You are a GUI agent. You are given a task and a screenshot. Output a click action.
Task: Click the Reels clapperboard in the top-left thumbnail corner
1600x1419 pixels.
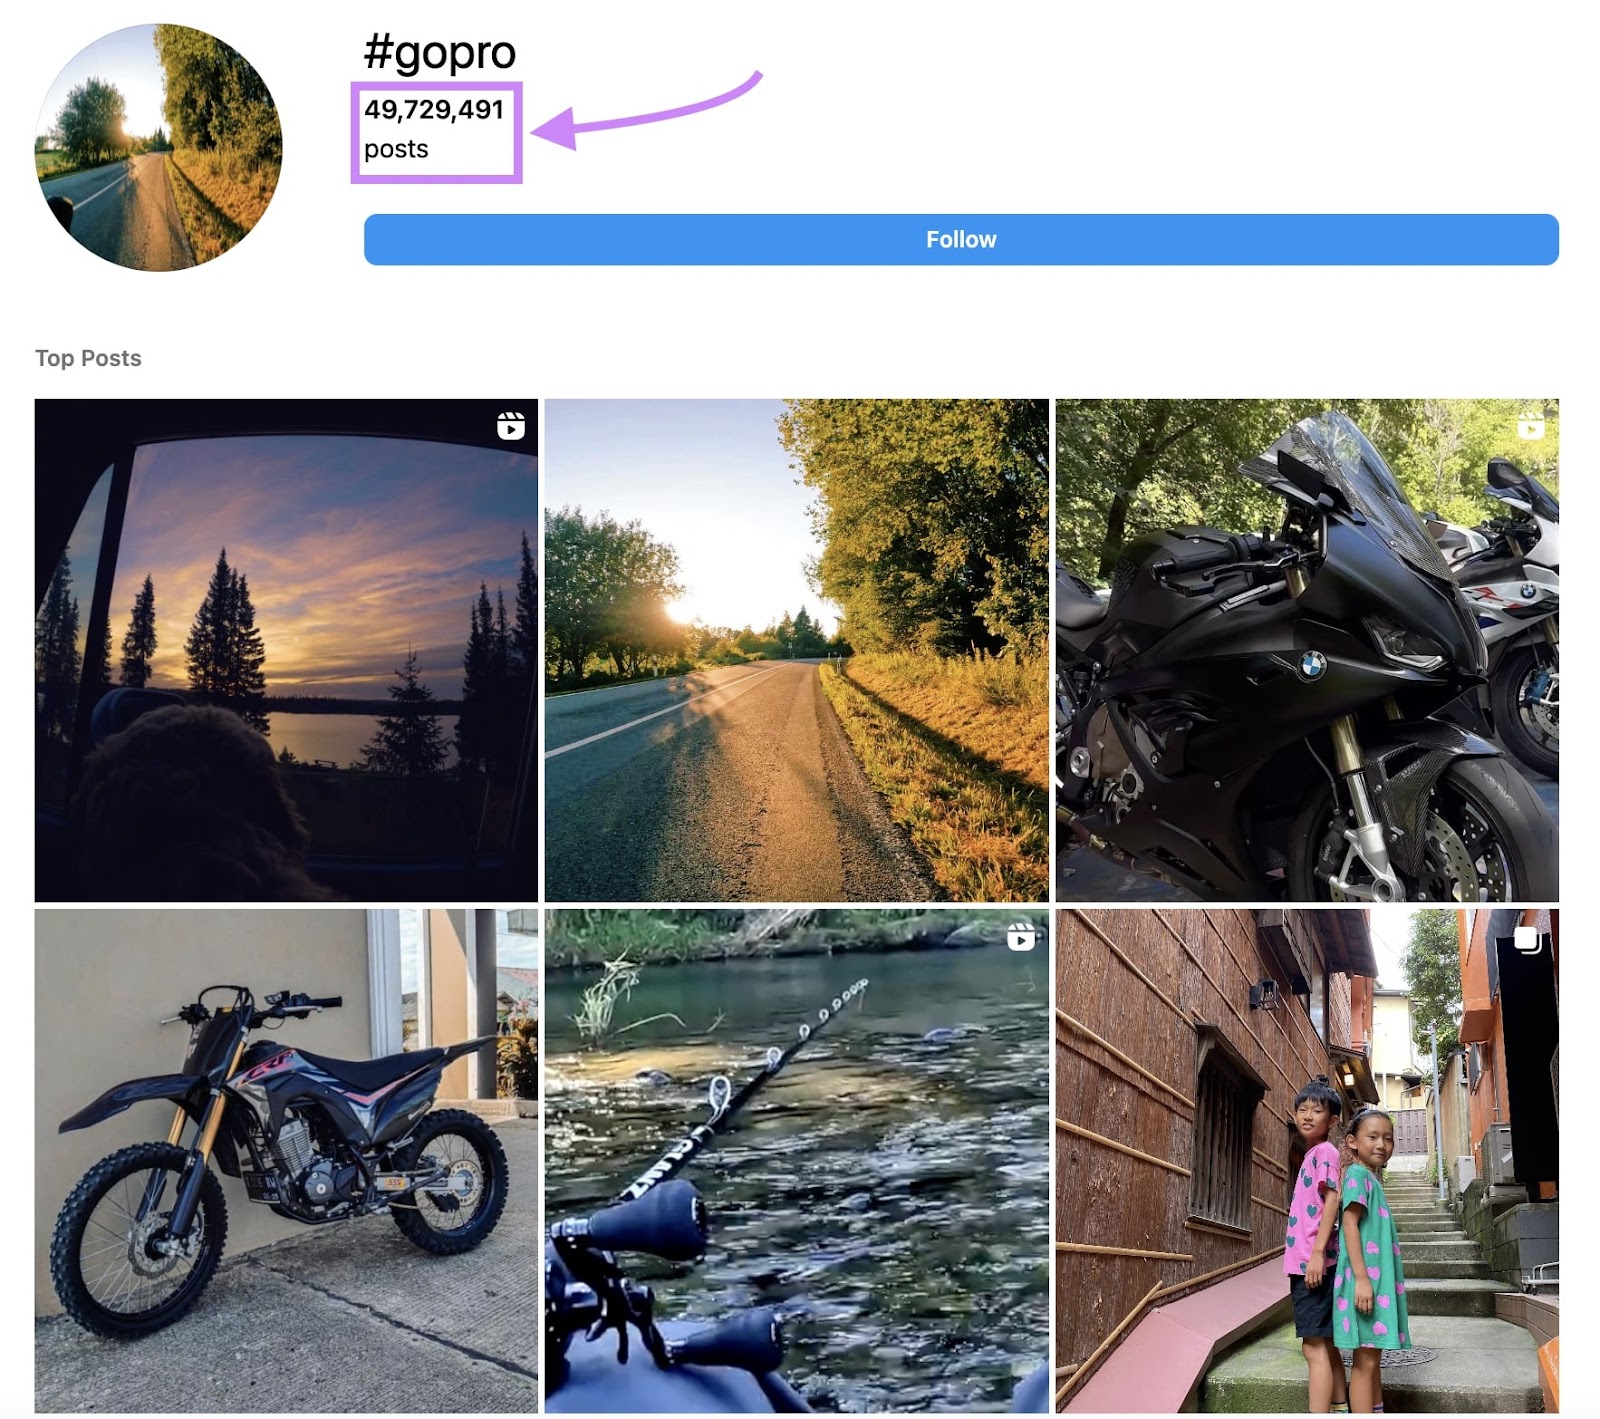(x=512, y=428)
